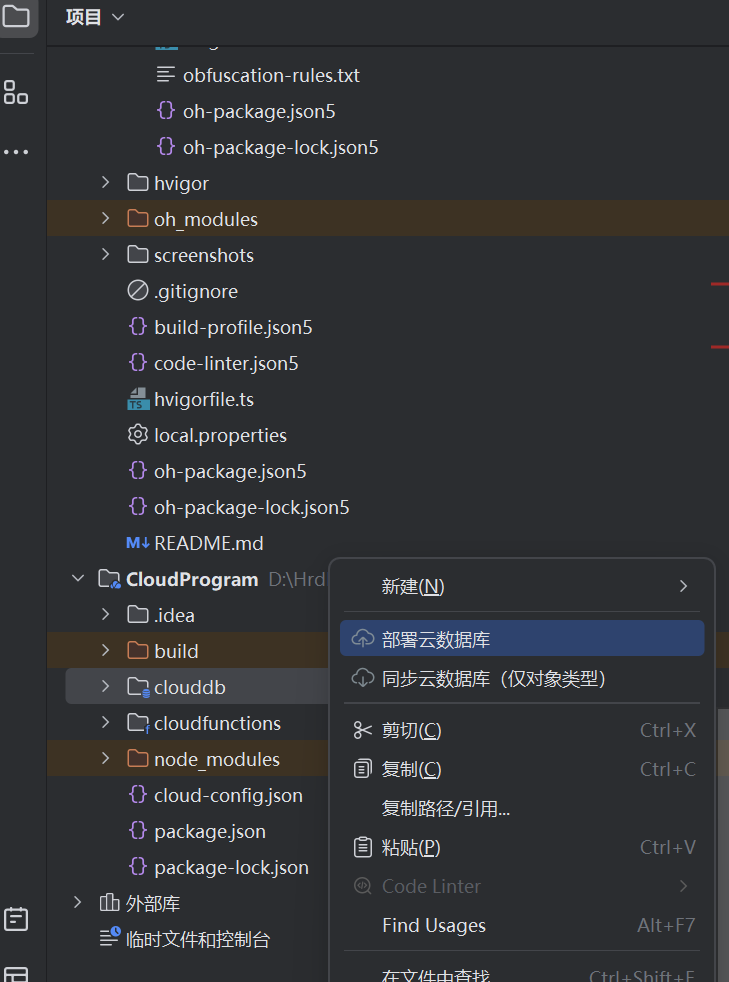Expand the cloudfunctions folder
Screen dimensions: 729x982
click(x=106, y=723)
